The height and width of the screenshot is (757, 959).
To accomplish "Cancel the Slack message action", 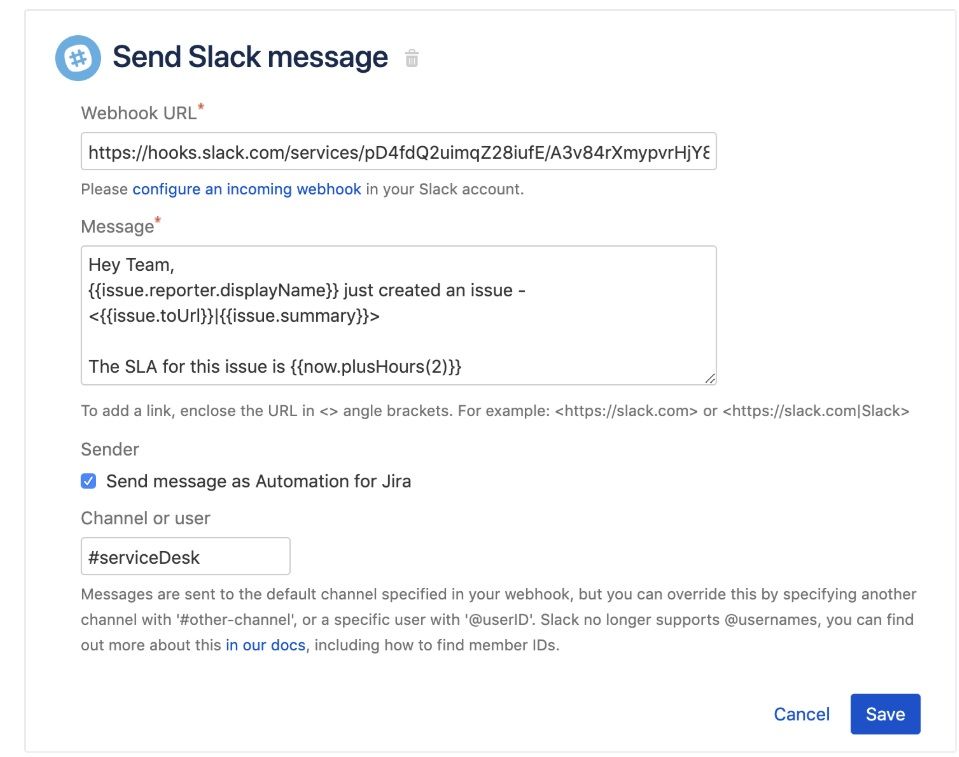I will click(x=801, y=714).
